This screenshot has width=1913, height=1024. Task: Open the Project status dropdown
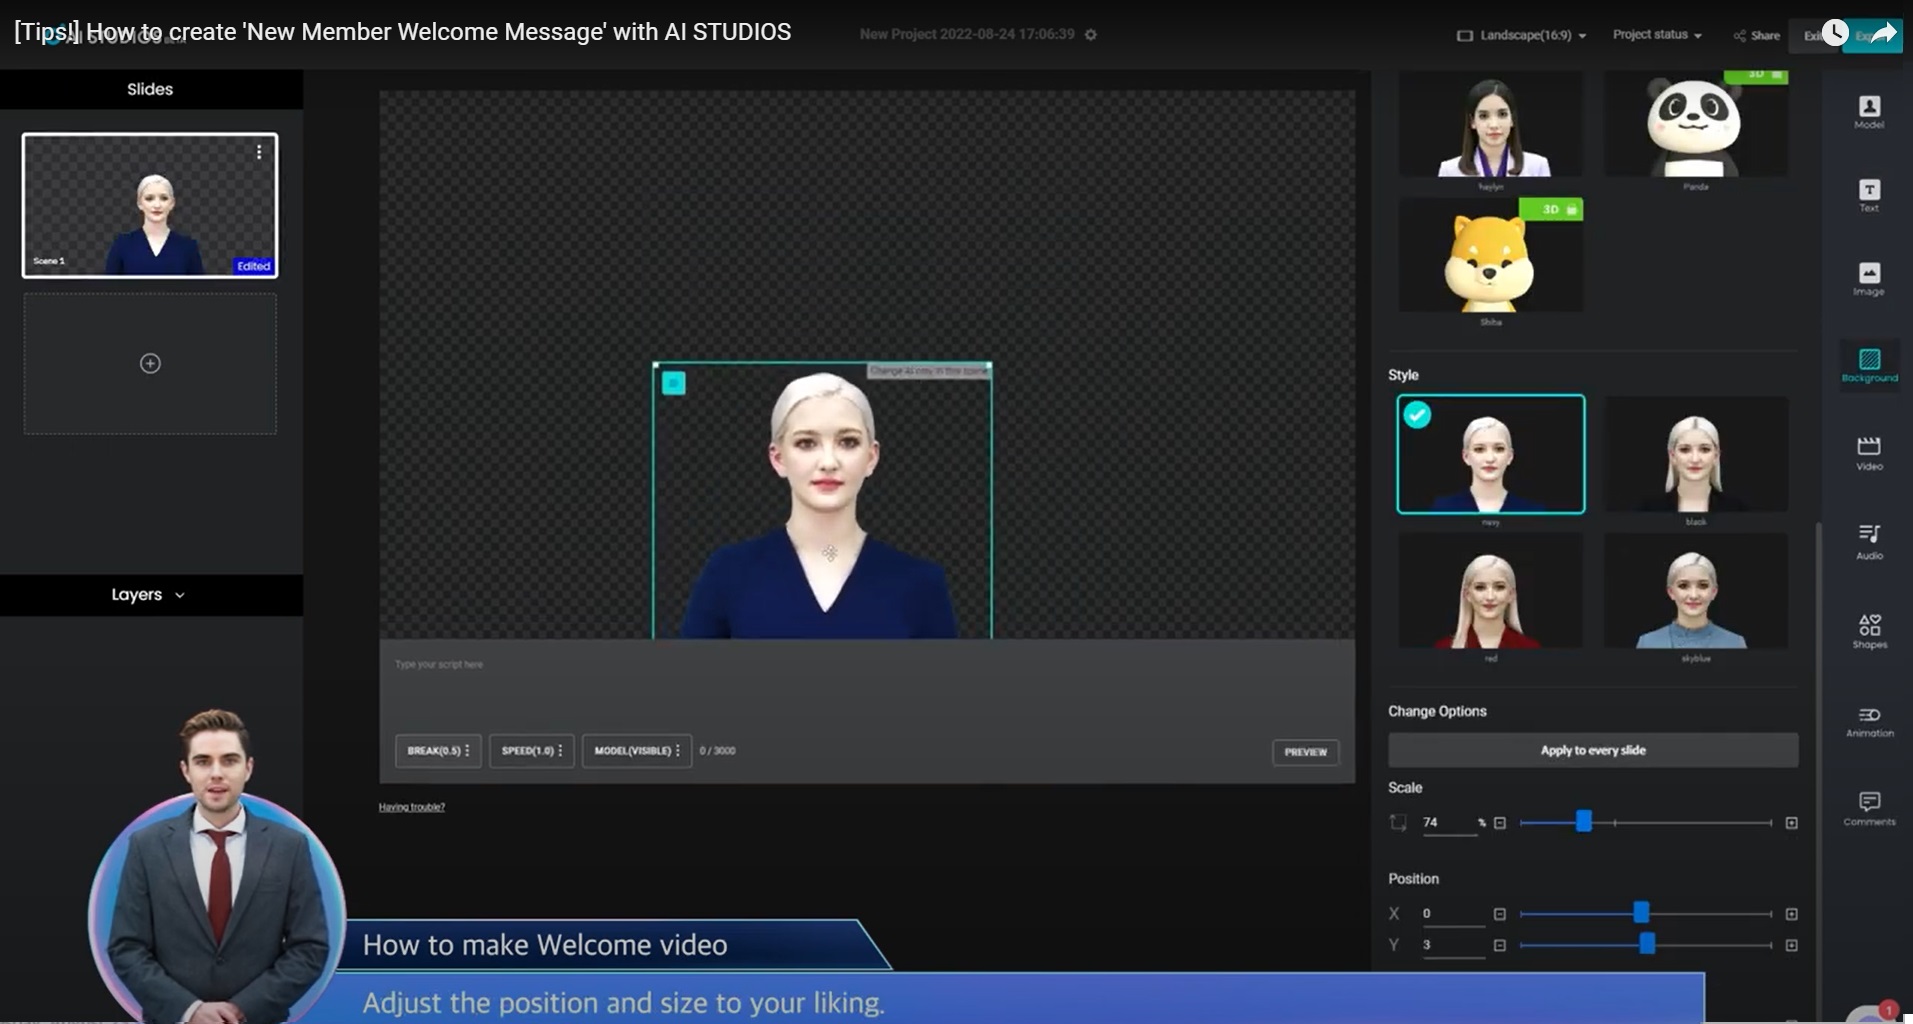pyautogui.click(x=1657, y=34)
